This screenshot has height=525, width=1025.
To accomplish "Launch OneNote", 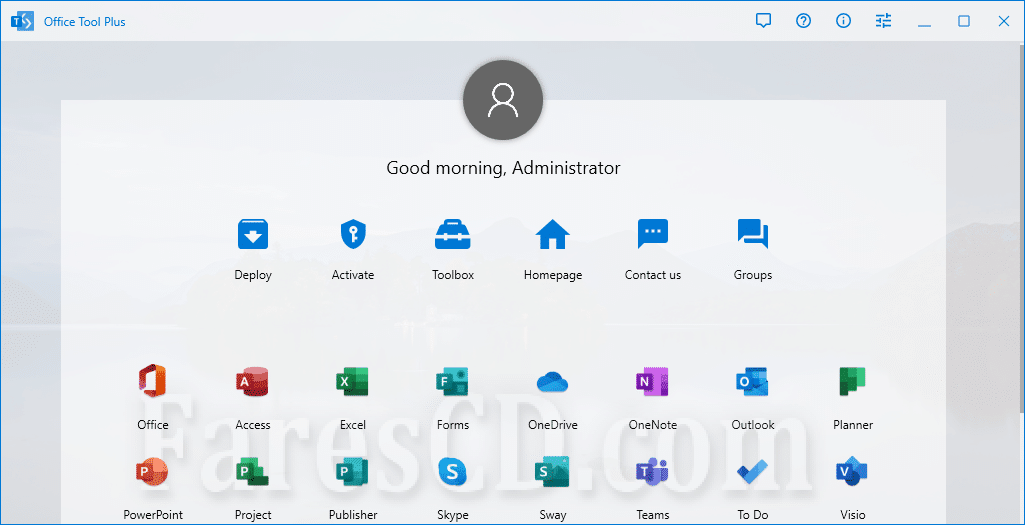I will [x=653, y=381].
